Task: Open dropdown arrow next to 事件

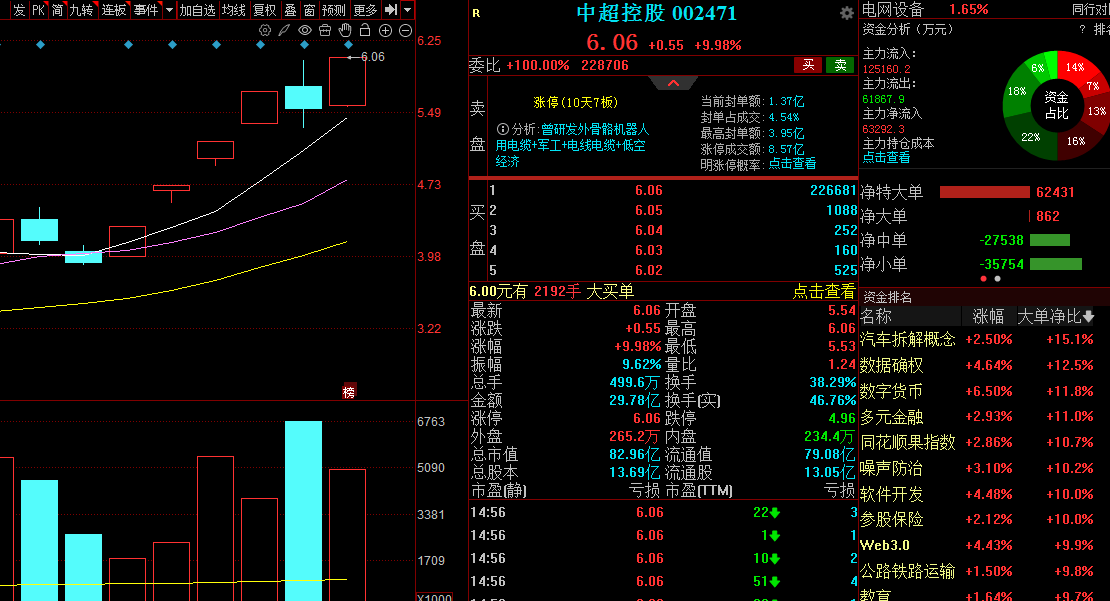Action: click(169, 10)
